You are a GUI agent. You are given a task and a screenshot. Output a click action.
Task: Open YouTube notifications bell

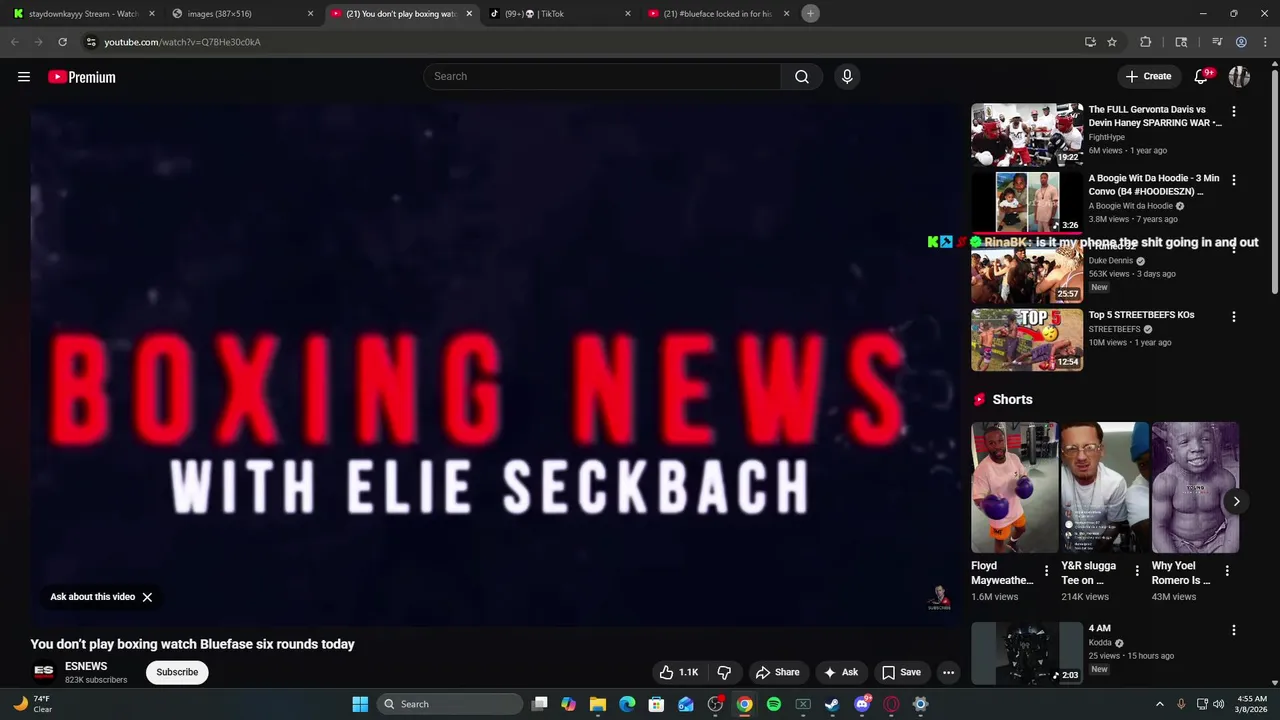click(x=1202, y=77)
